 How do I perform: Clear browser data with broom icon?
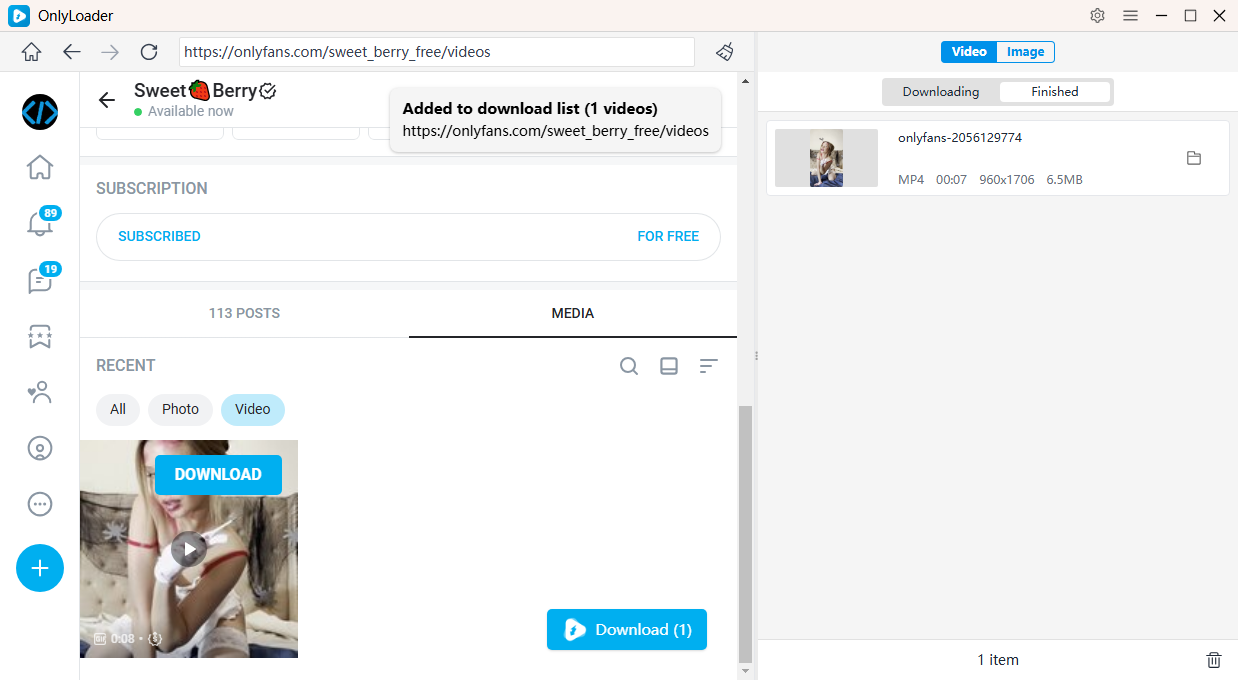[726, 52]
